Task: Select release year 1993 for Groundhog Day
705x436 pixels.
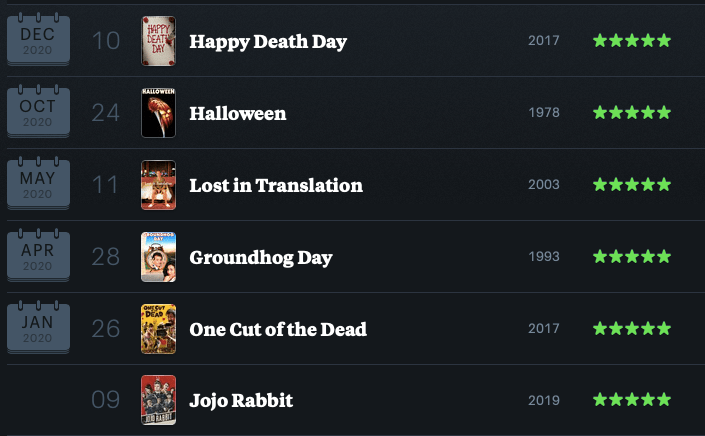Action: pos(544,256)
